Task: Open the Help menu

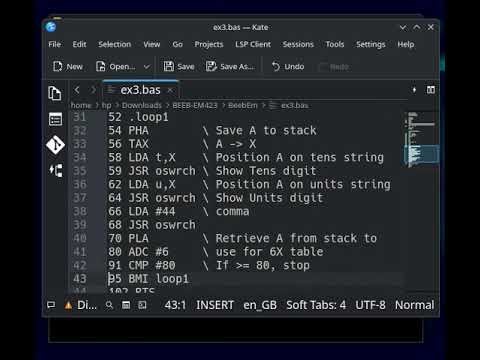Action: (406, 44)
